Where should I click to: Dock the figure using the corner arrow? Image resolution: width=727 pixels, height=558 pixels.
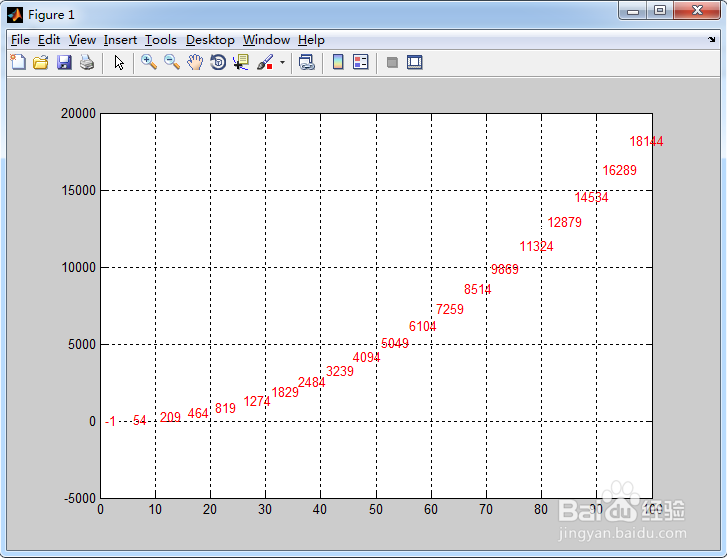(x=712, y=40)
